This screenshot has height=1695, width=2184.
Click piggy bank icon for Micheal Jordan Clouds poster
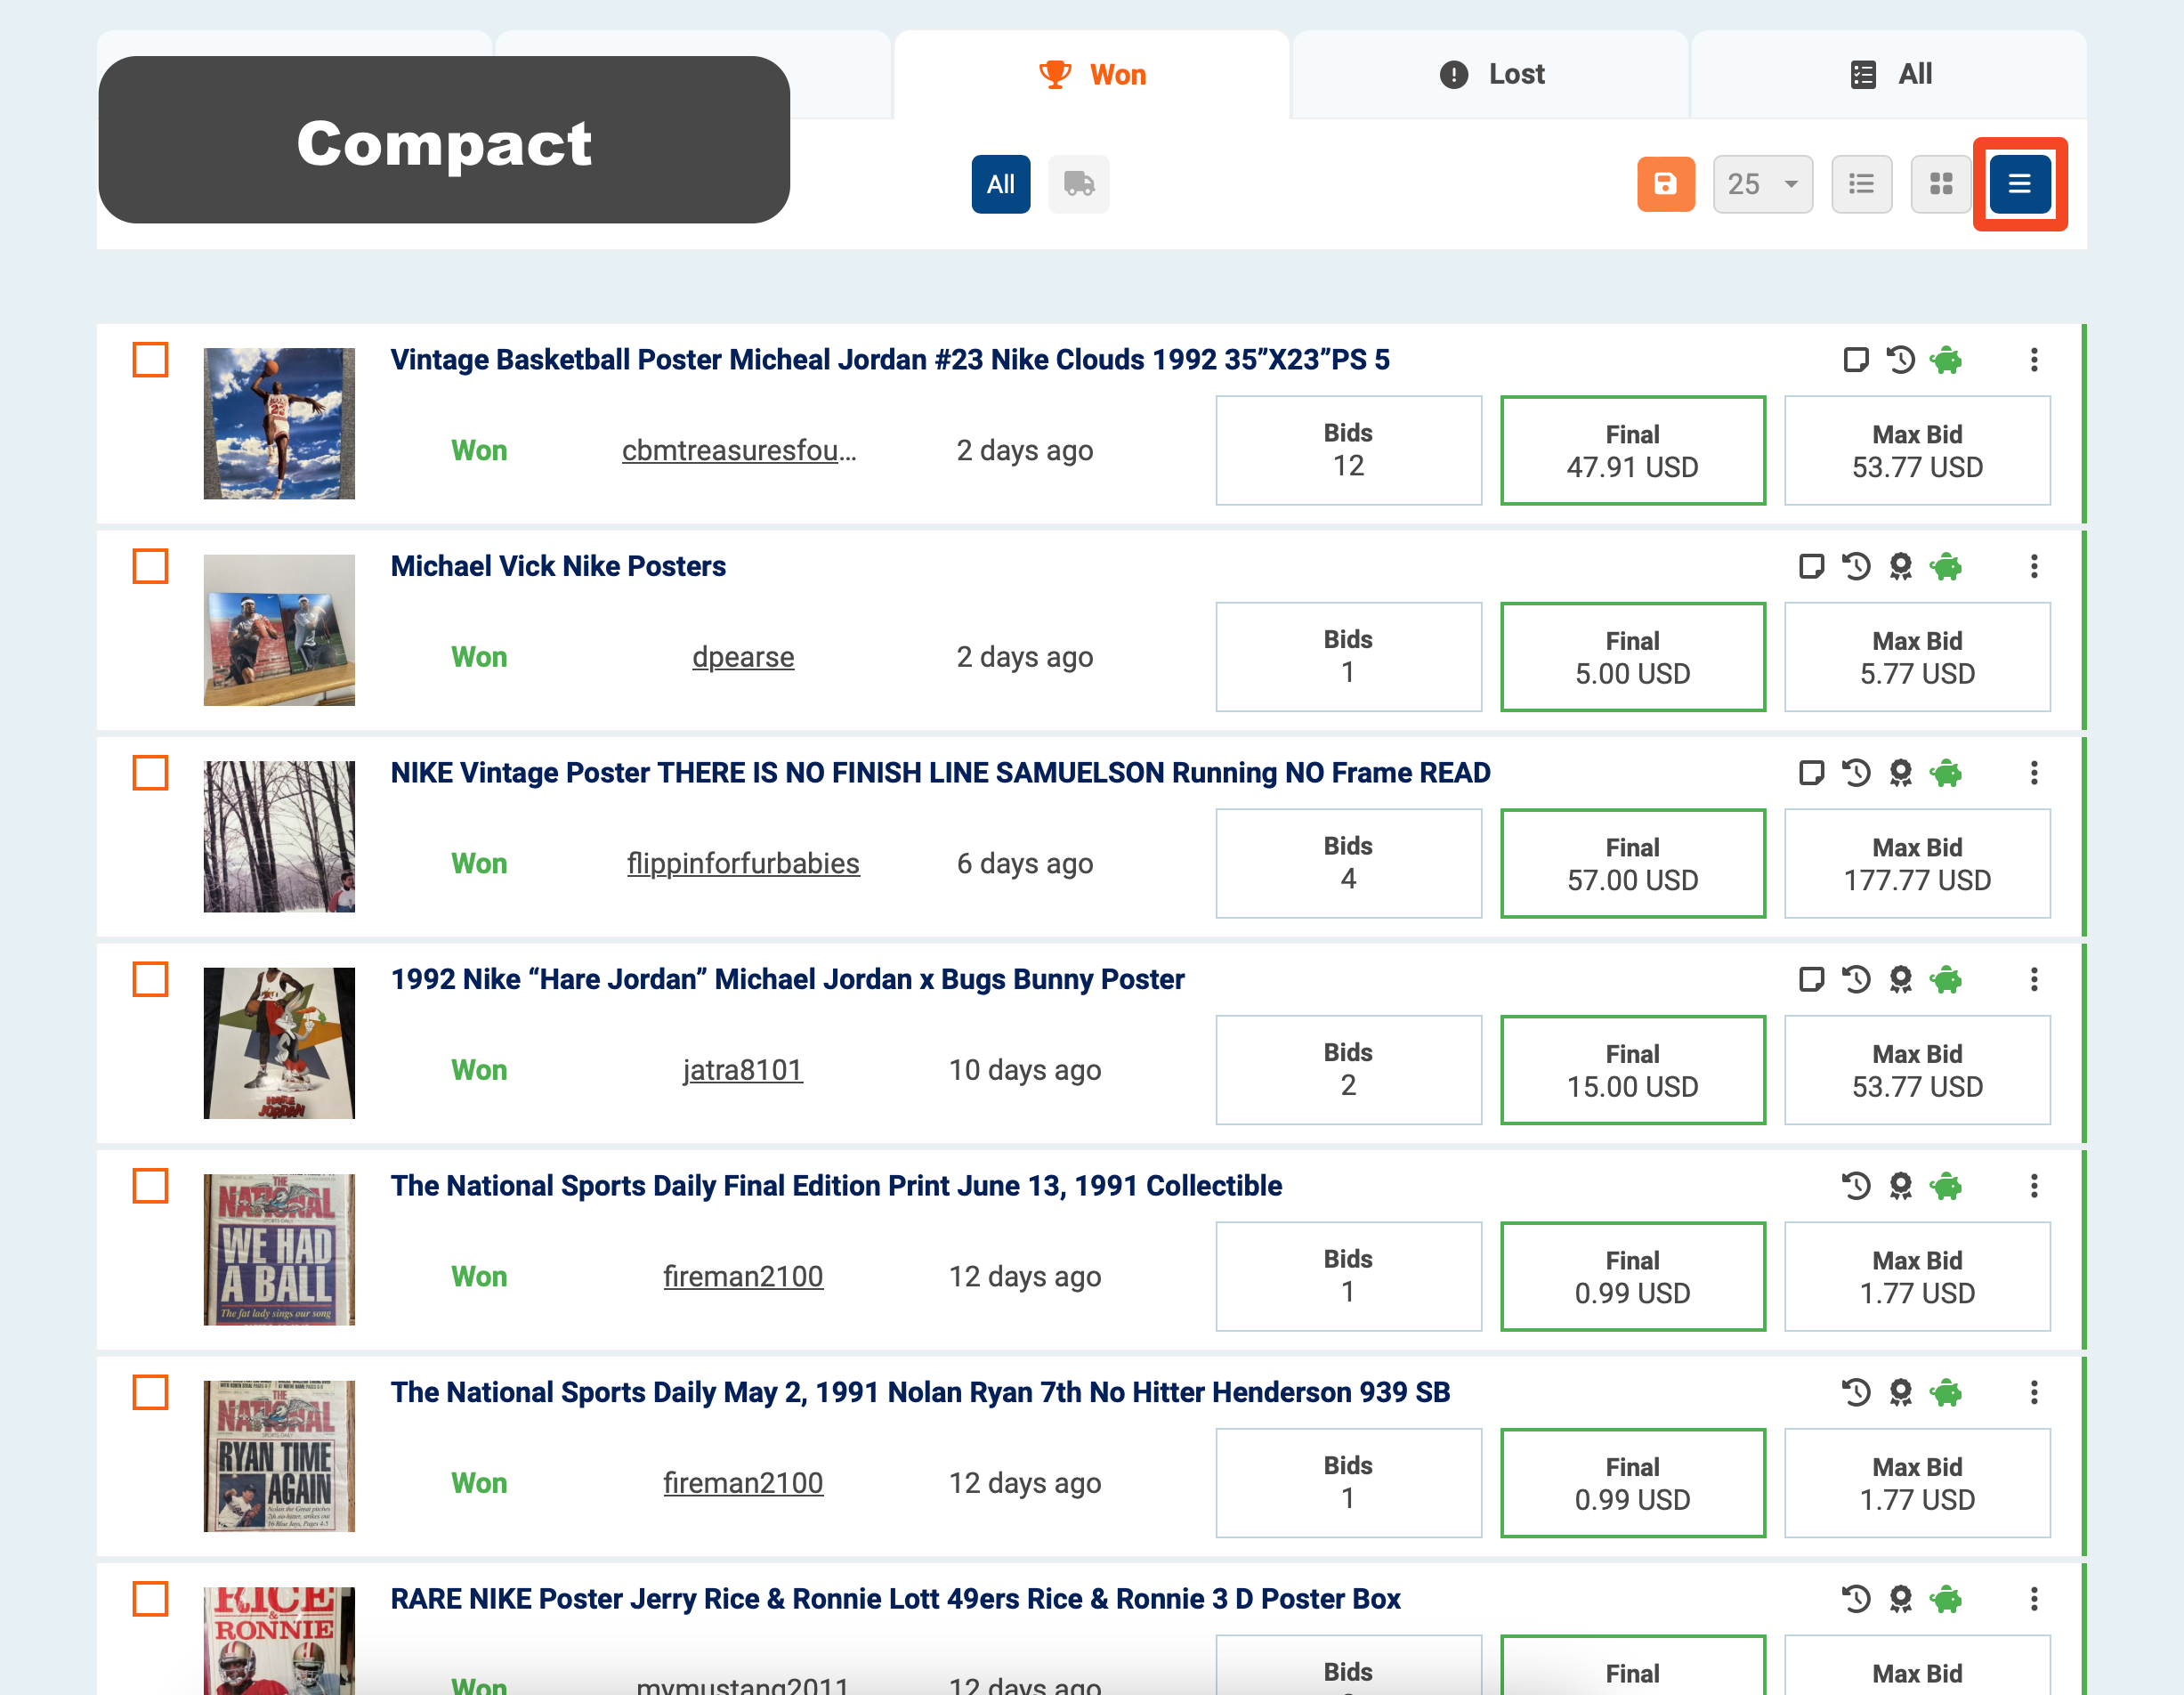tap(1946, 360)
